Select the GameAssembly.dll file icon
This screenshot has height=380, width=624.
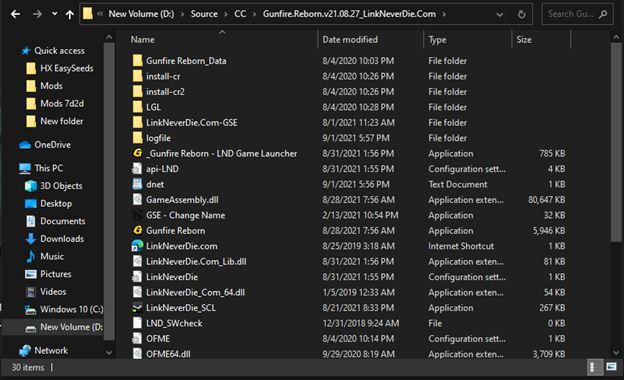(x=137, y=199)
